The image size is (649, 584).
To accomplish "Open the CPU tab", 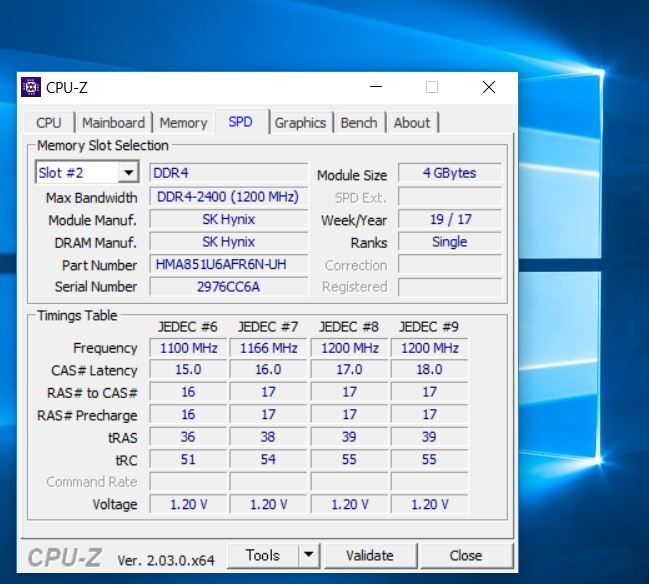I will coord(48,123).
